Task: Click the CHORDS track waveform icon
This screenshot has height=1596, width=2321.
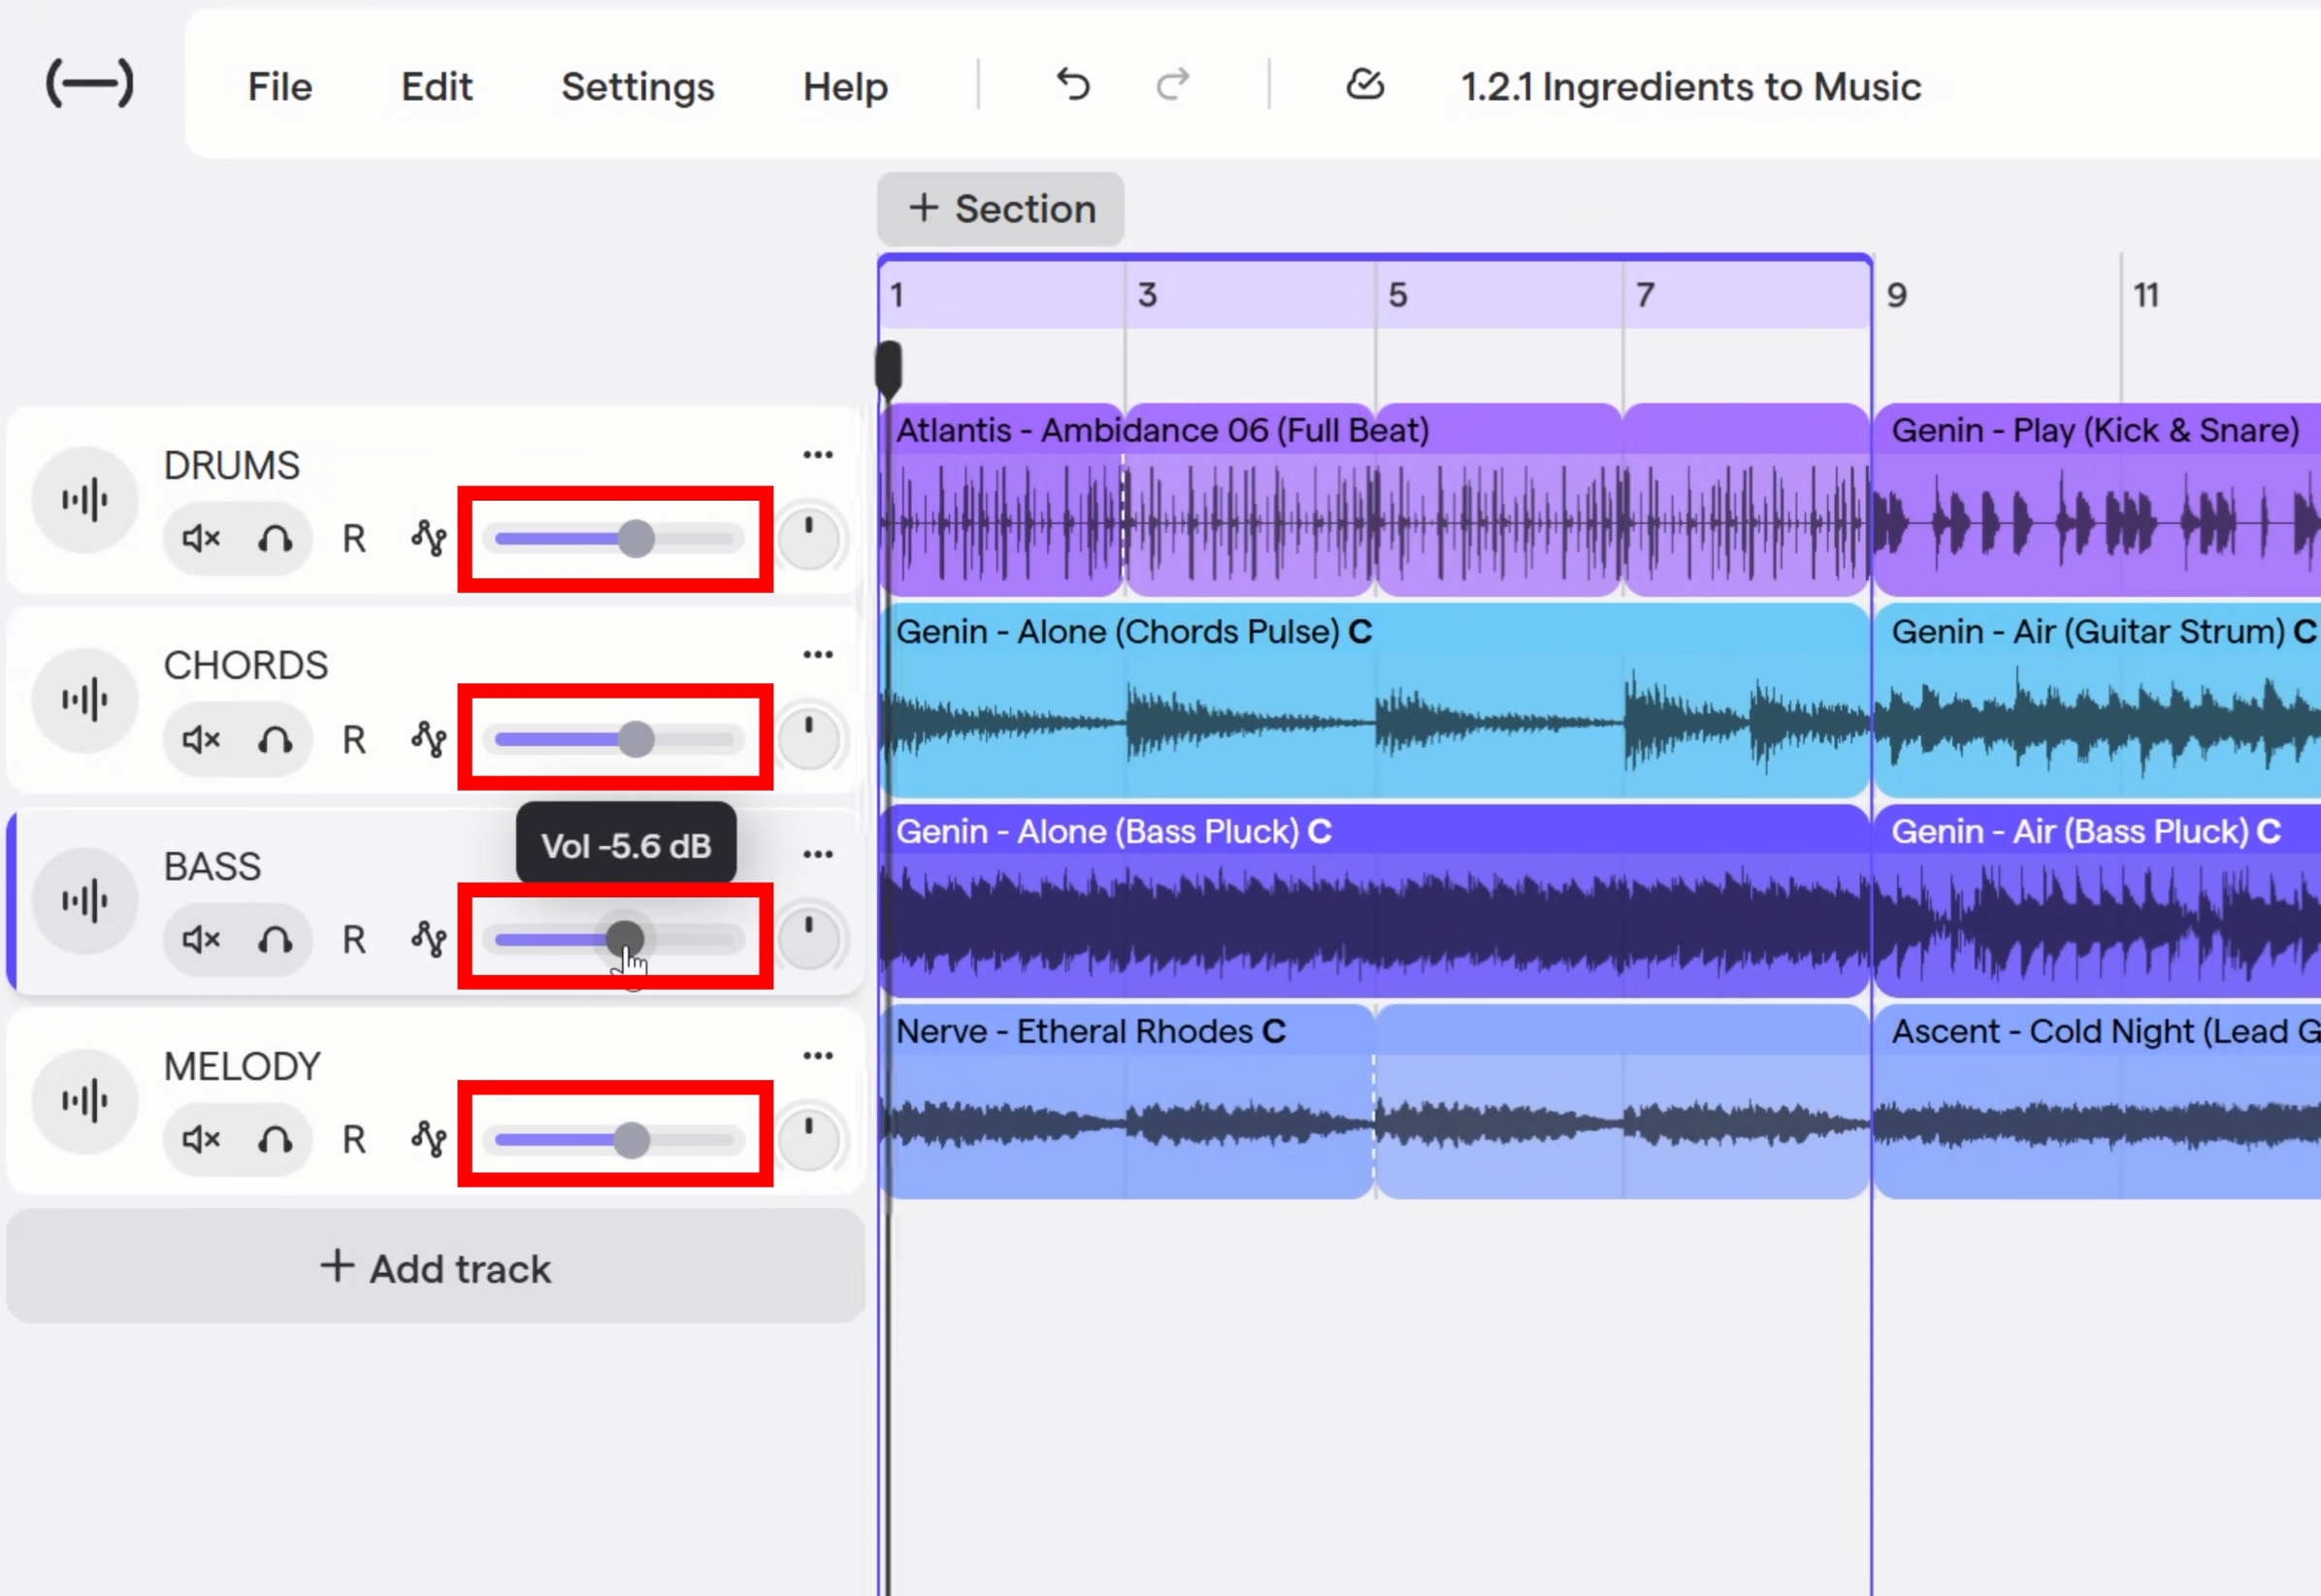Action: (85, 699)
